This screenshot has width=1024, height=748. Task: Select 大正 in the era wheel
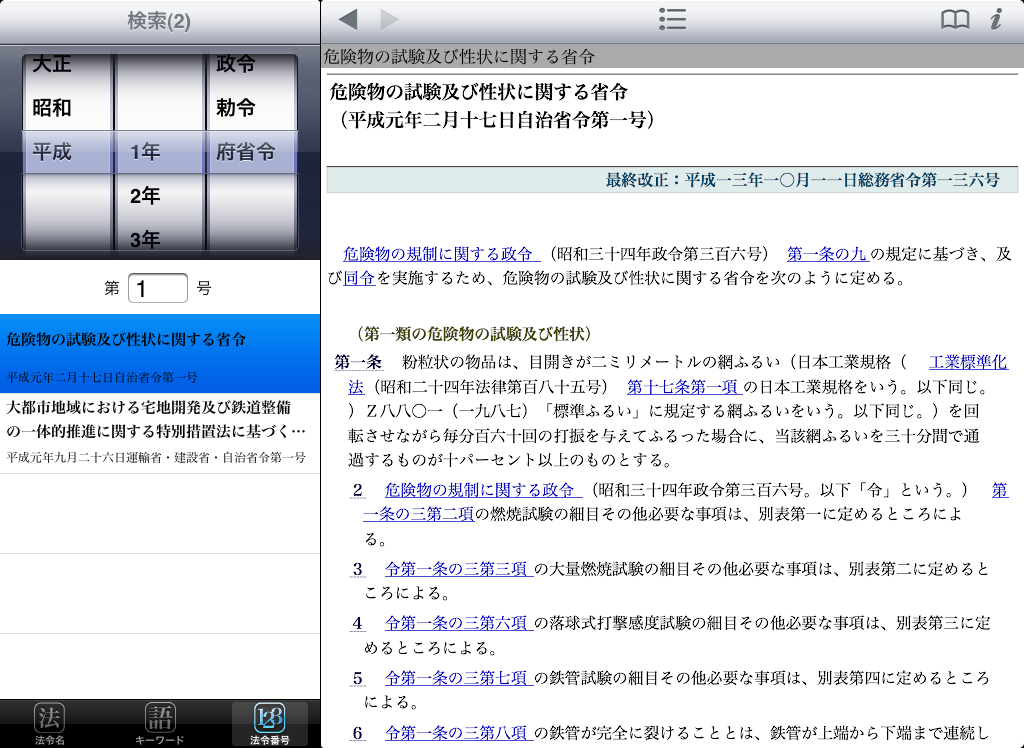point(53,65)
